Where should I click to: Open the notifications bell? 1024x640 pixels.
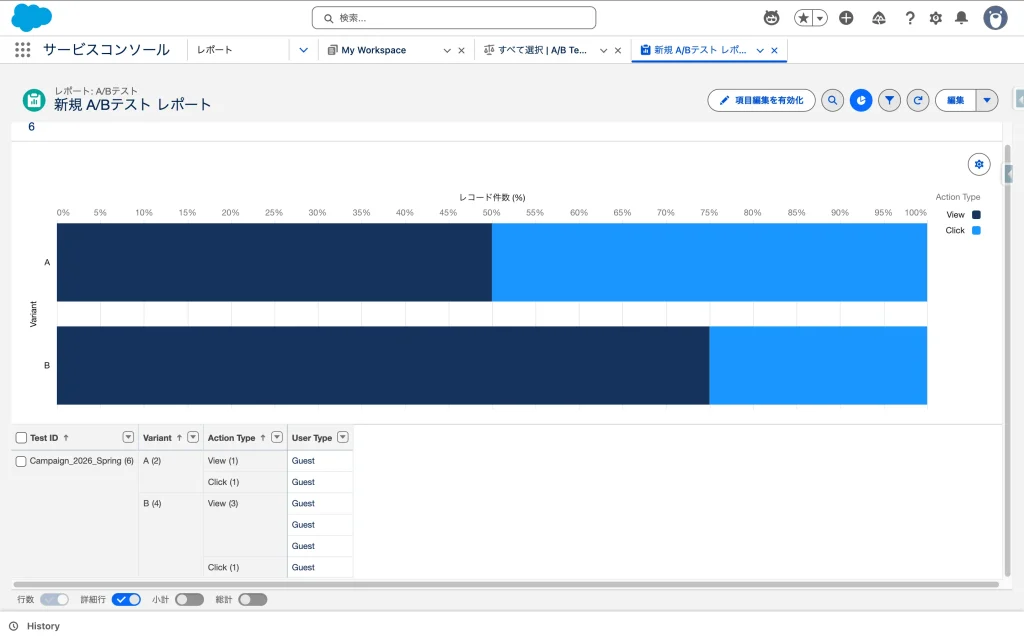tap(961, 18)
